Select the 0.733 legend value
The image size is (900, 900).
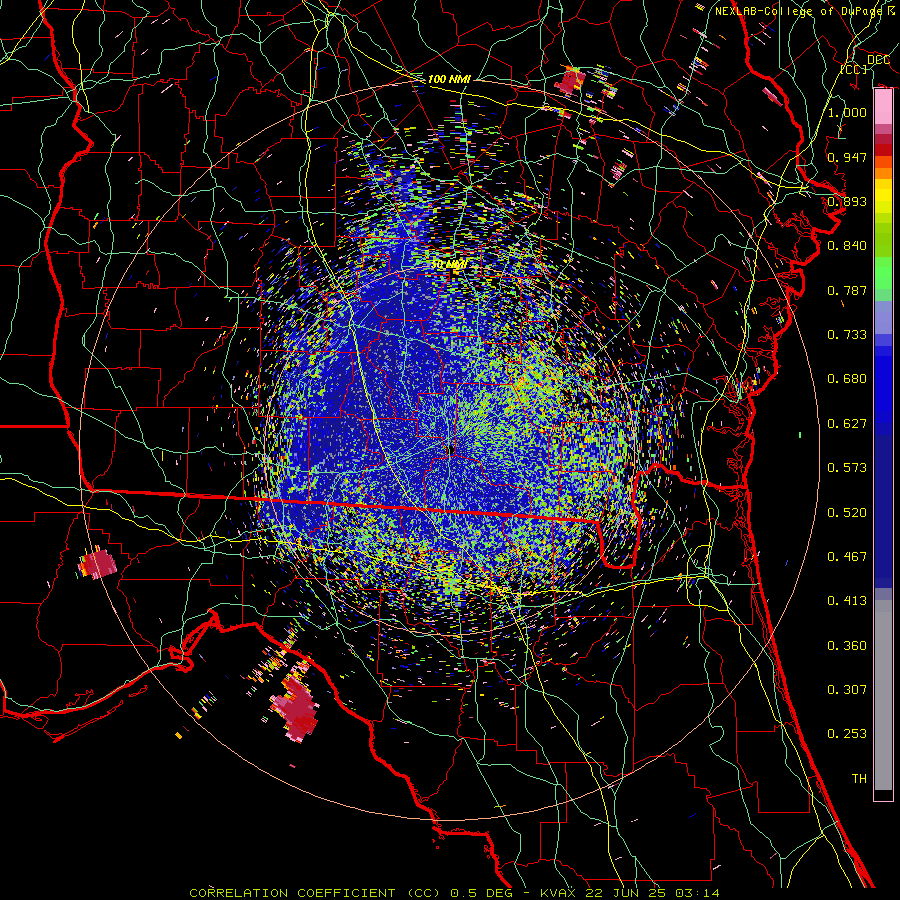click(847, 335)
